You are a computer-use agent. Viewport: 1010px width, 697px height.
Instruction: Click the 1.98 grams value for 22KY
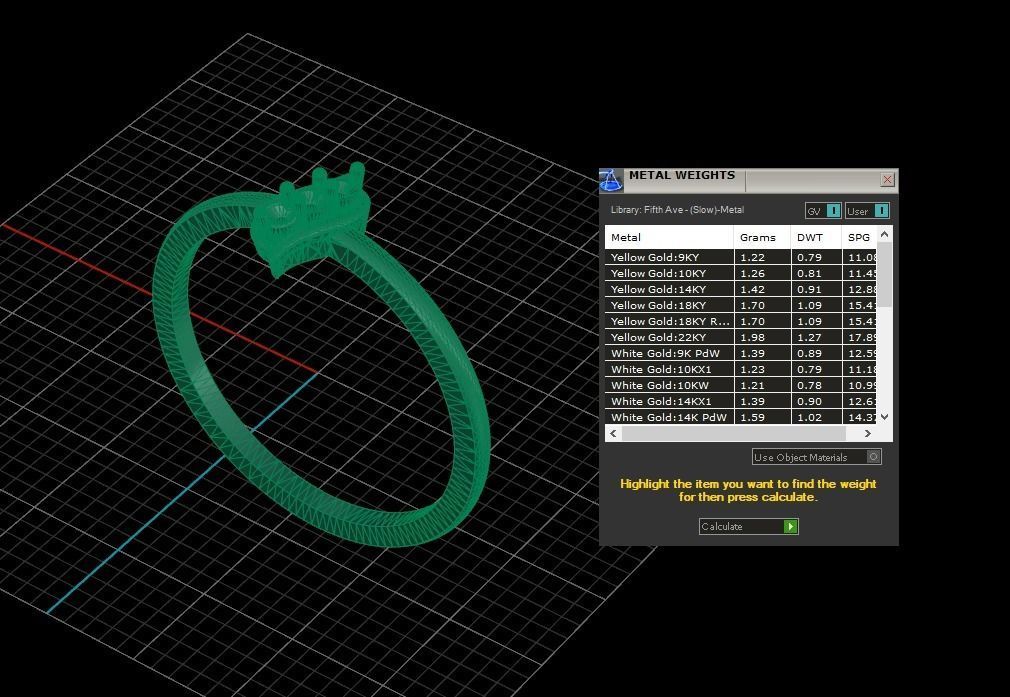[752, 338]
